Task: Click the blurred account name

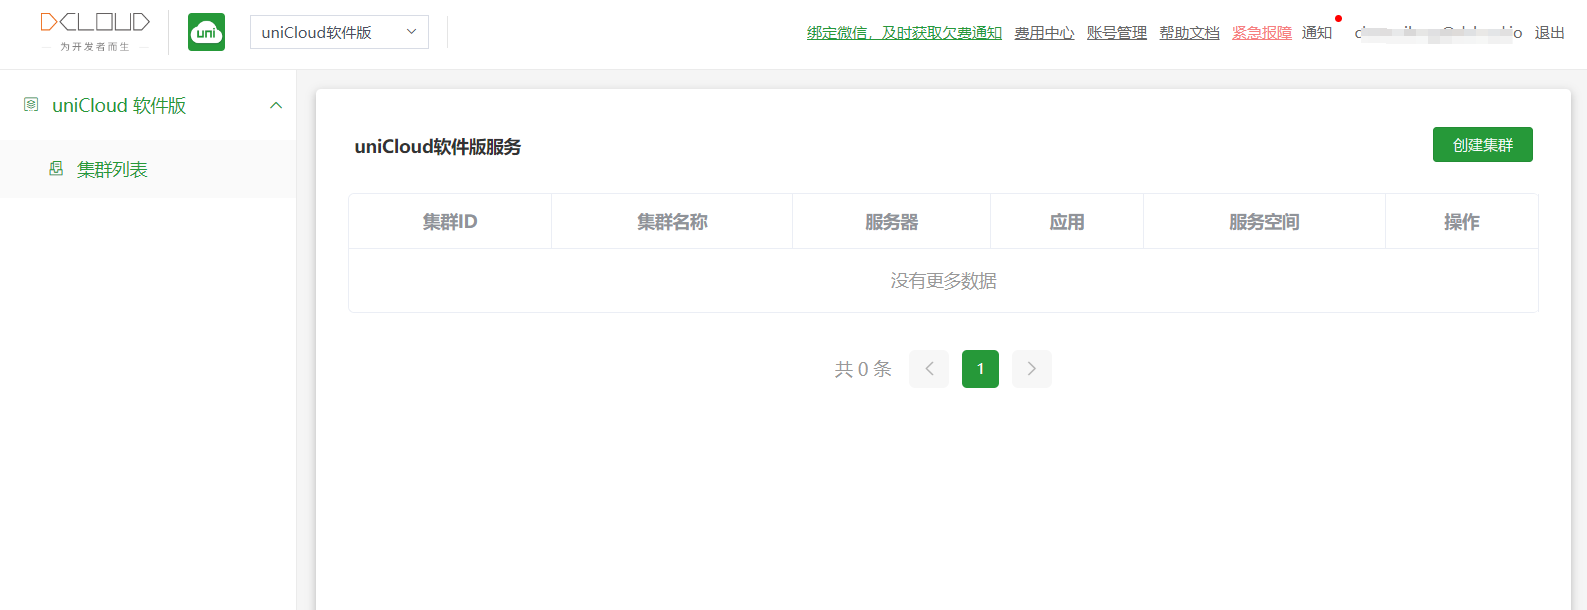Action: (x=1438, y=33)
